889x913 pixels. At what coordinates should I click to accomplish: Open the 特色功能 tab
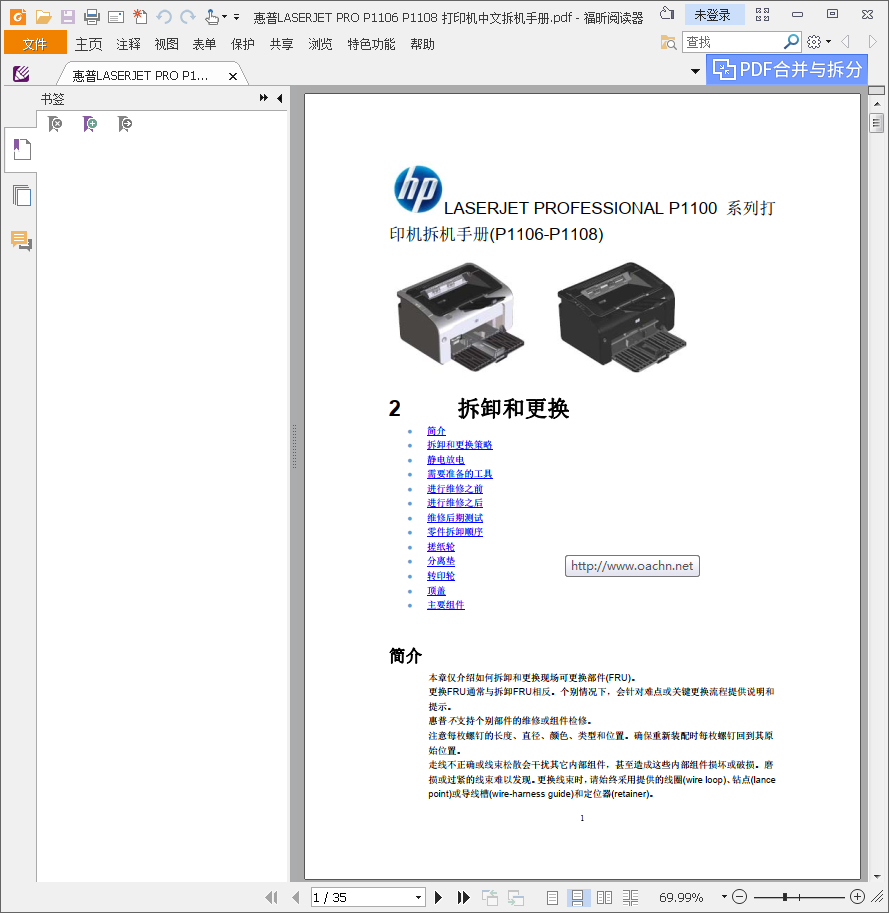371,44
